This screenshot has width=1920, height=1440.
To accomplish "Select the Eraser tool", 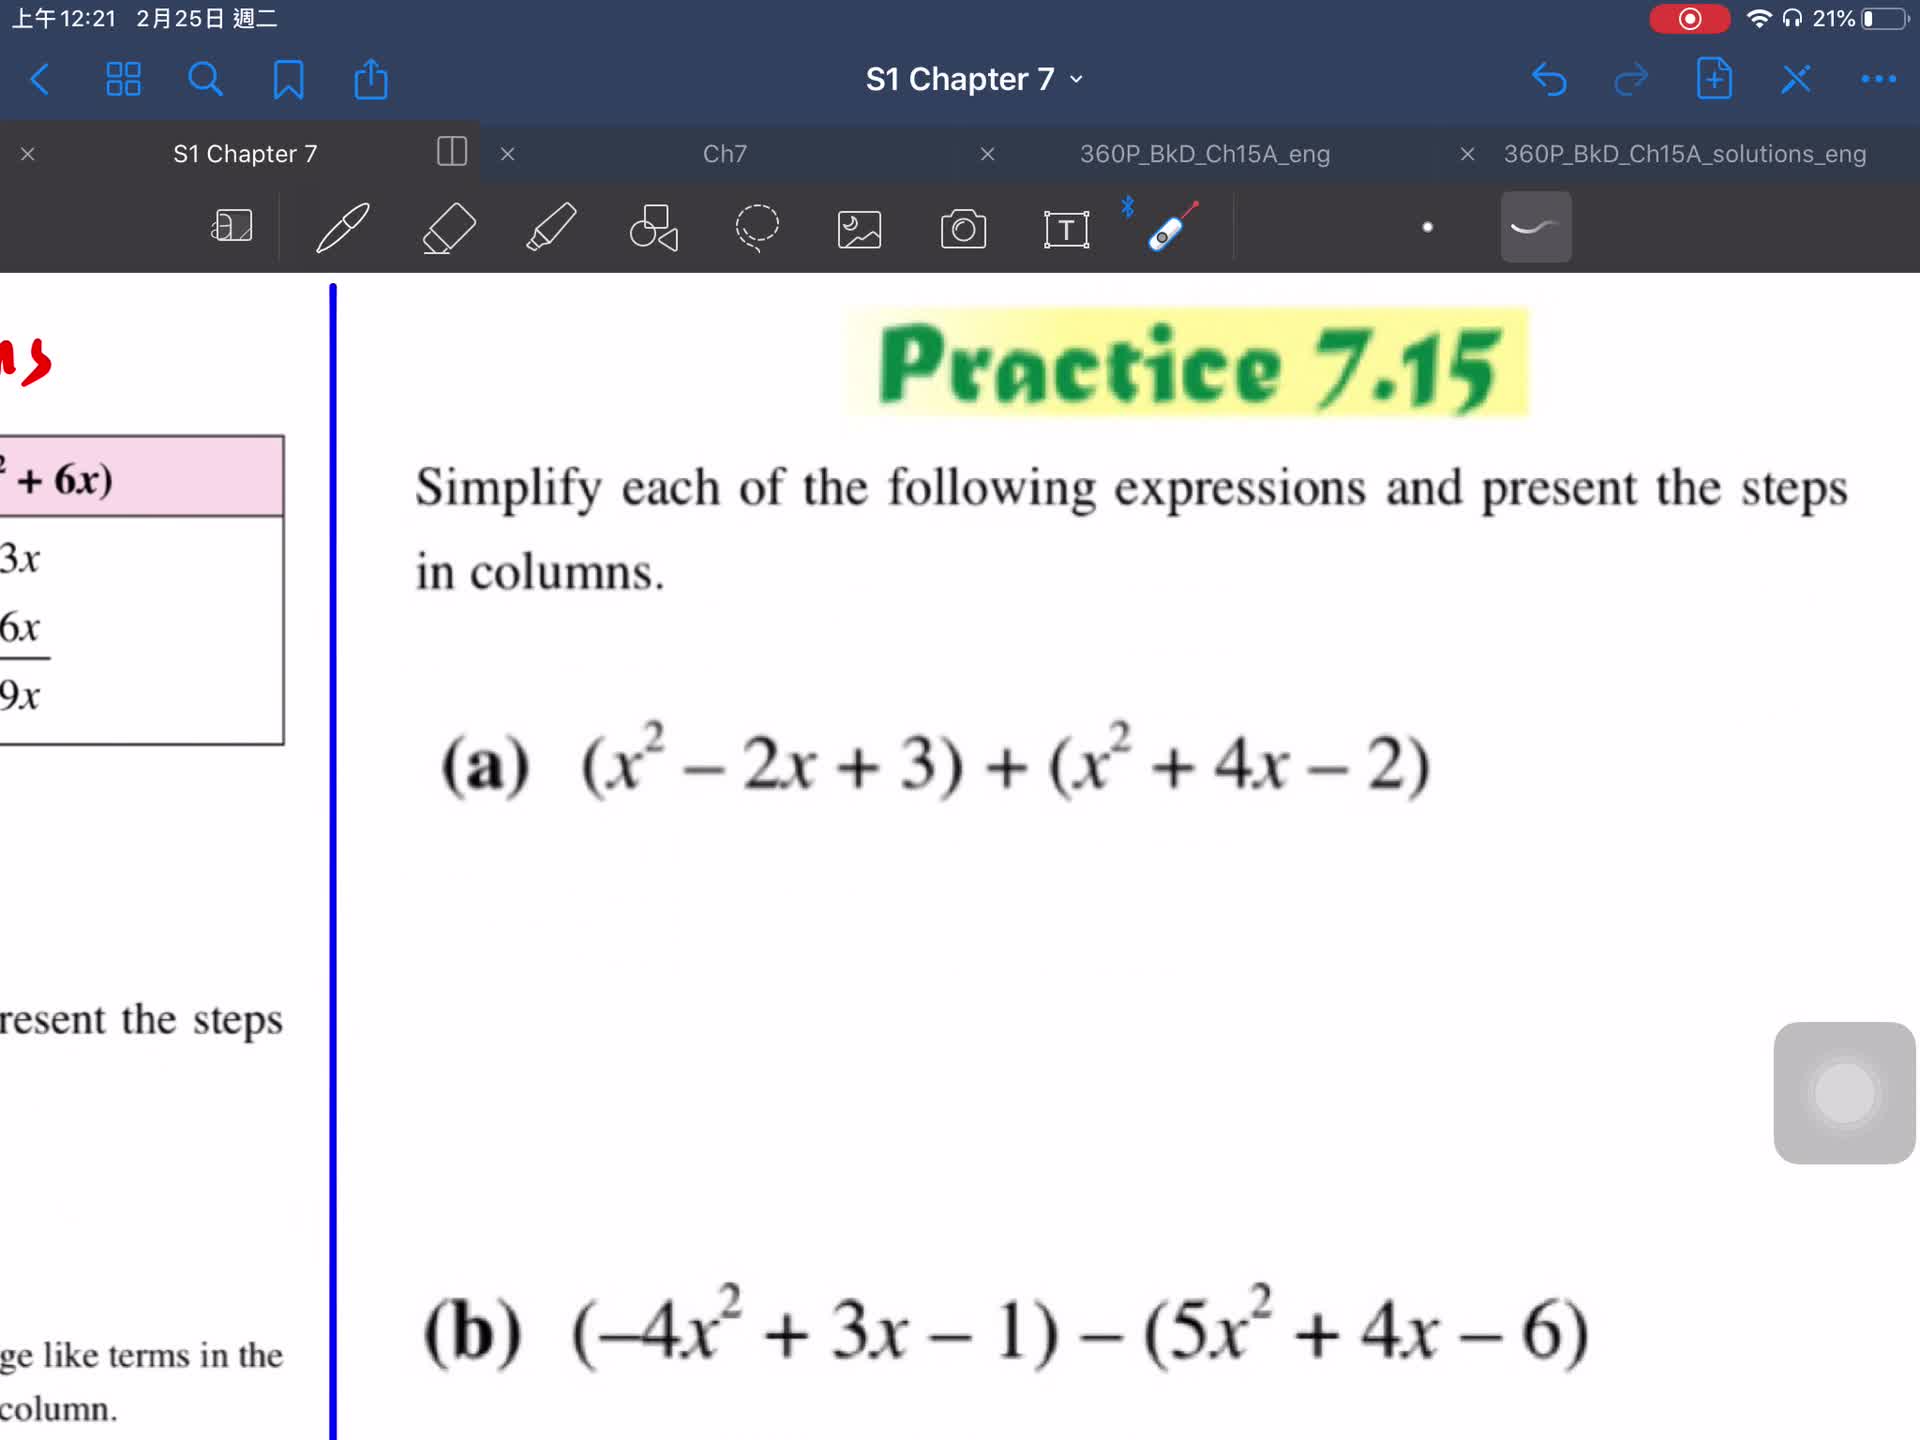I will 449,228.
